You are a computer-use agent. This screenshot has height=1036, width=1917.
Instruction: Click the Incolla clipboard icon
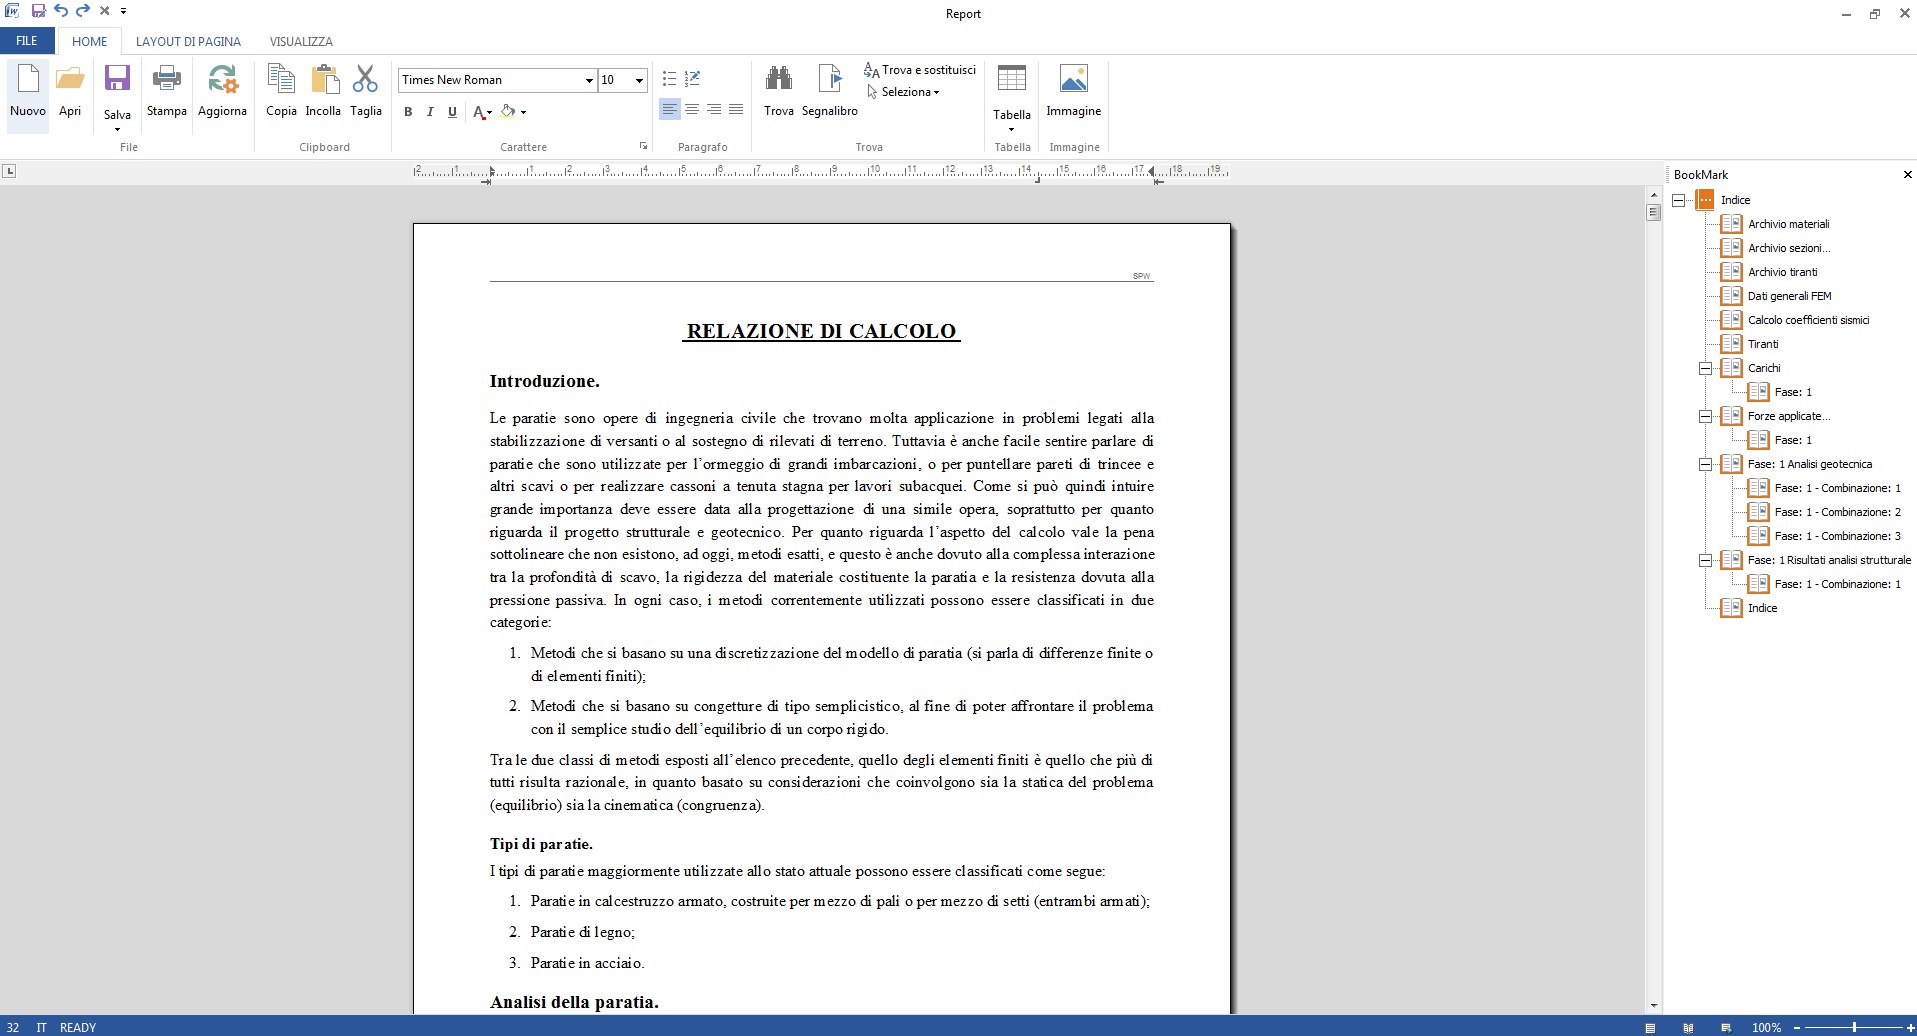click(323, 81)
